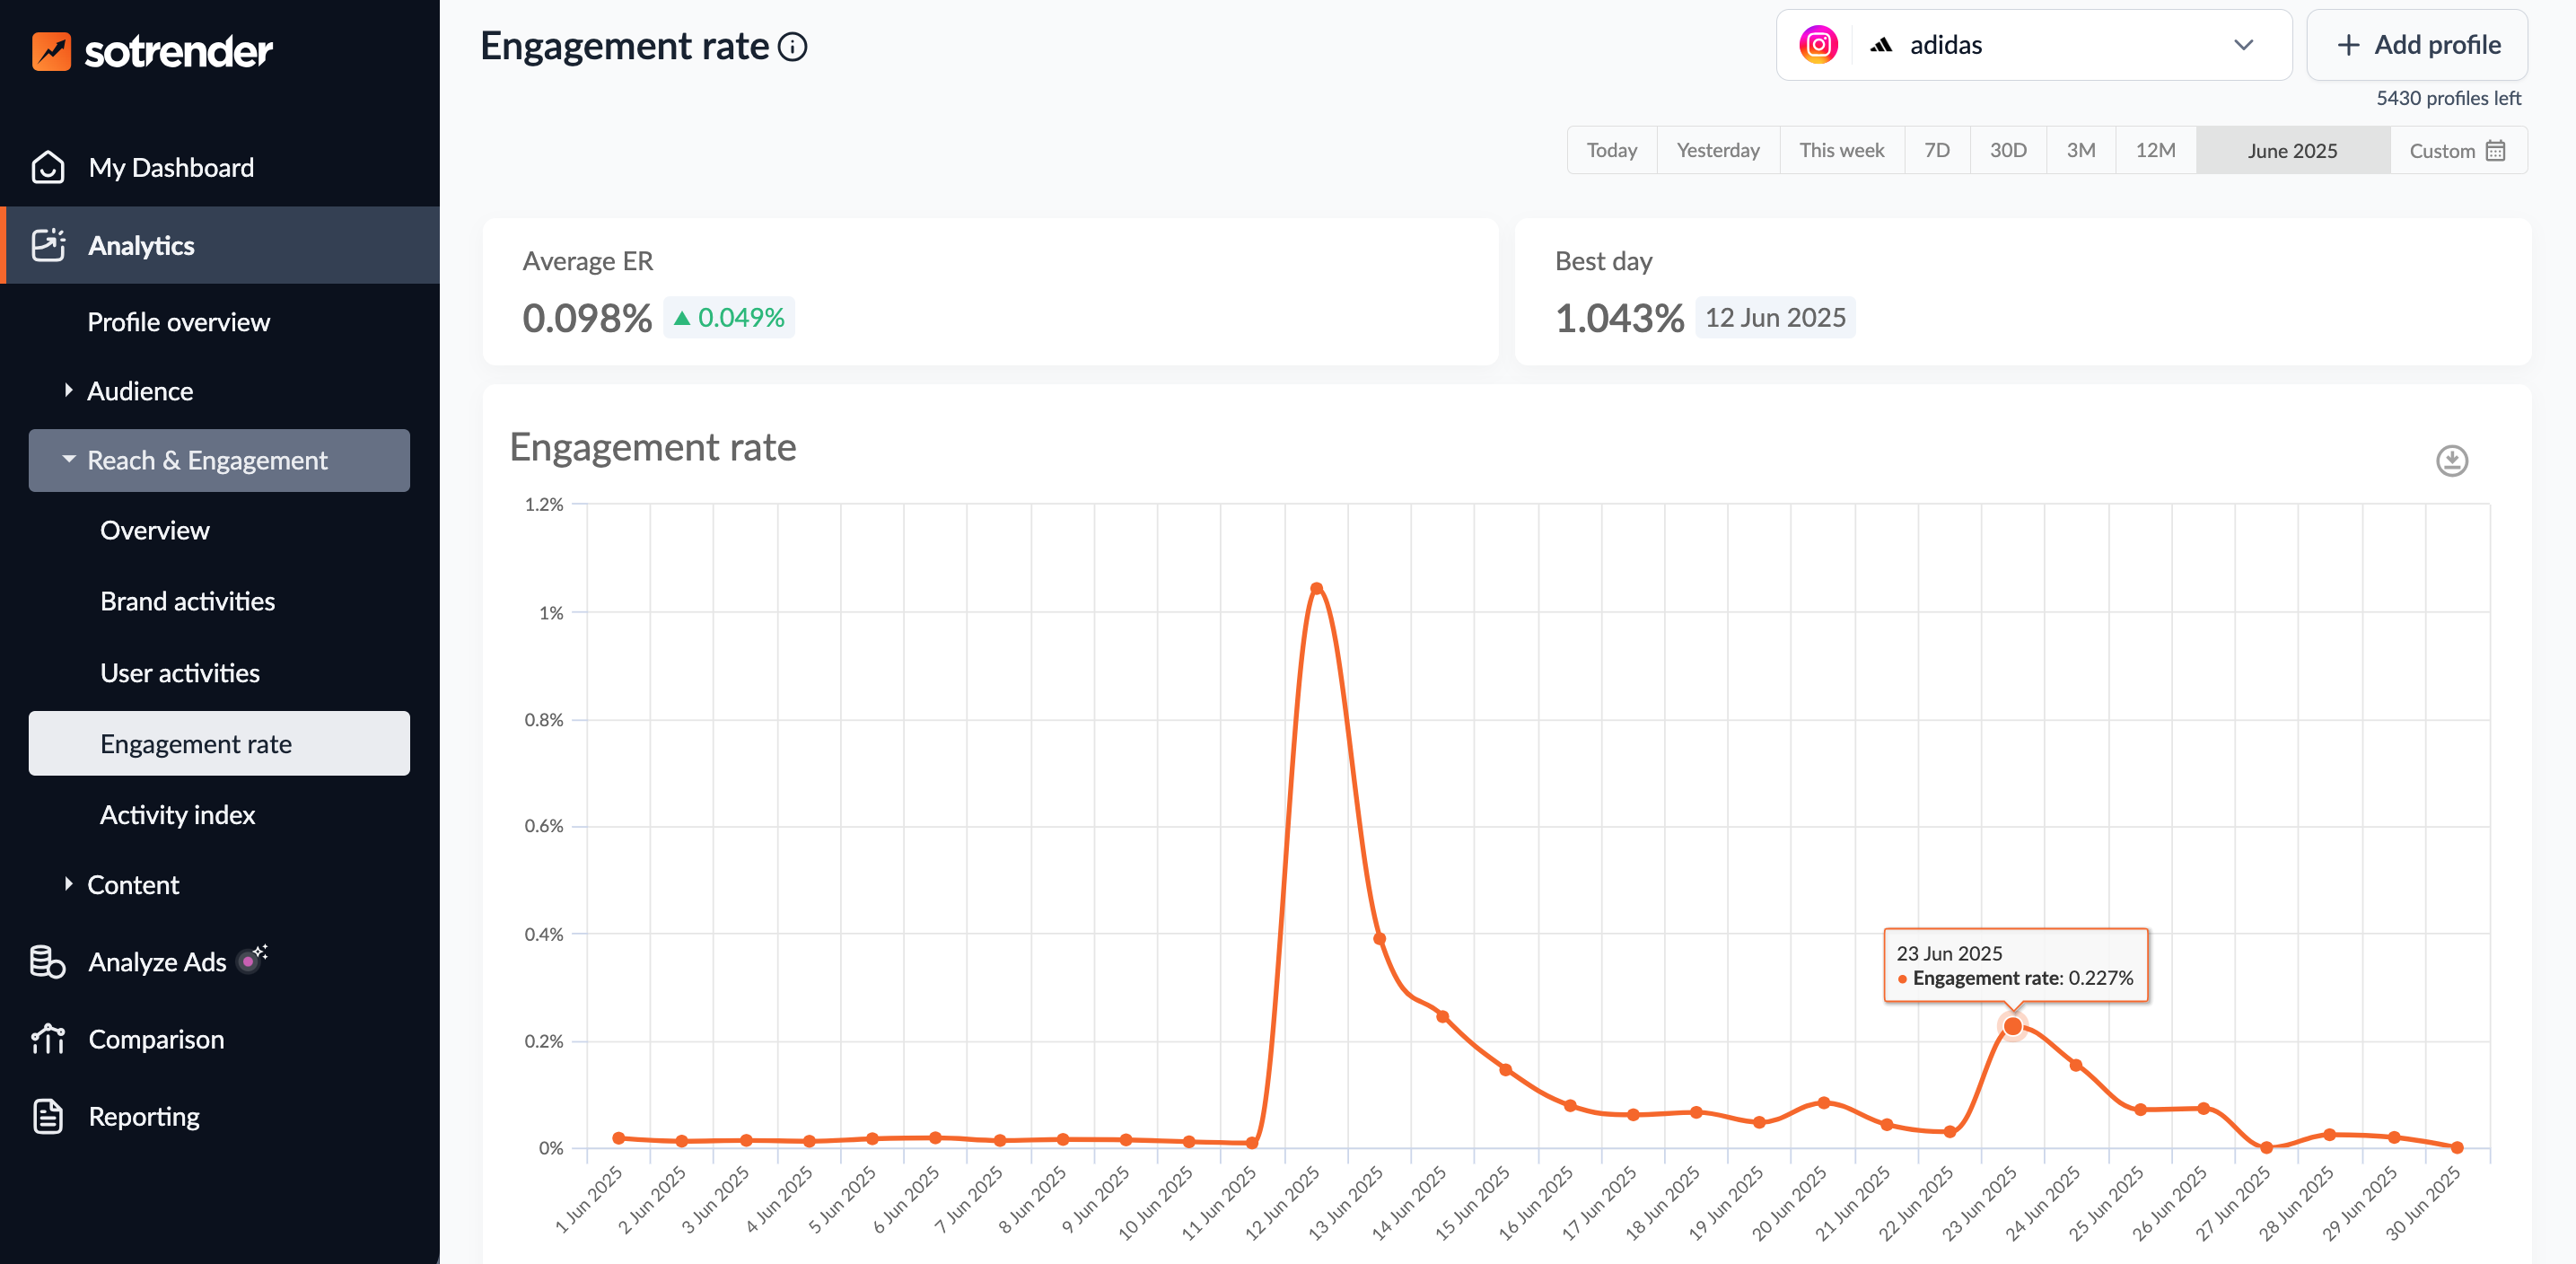Click the Analyze Ads database icon
This screenshot has width=2576, height=1264.
(x=48, y=962)
